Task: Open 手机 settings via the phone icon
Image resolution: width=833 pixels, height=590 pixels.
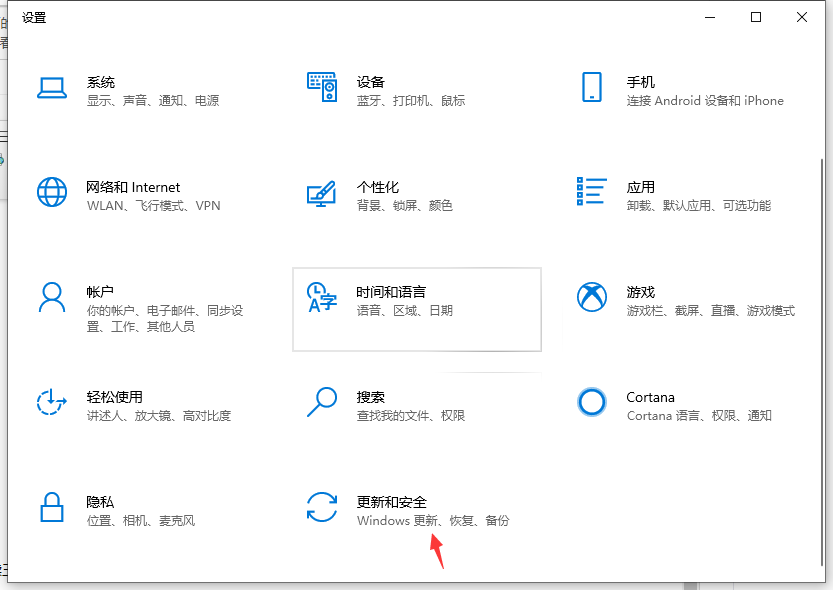Action: click(x=592, y=88)
